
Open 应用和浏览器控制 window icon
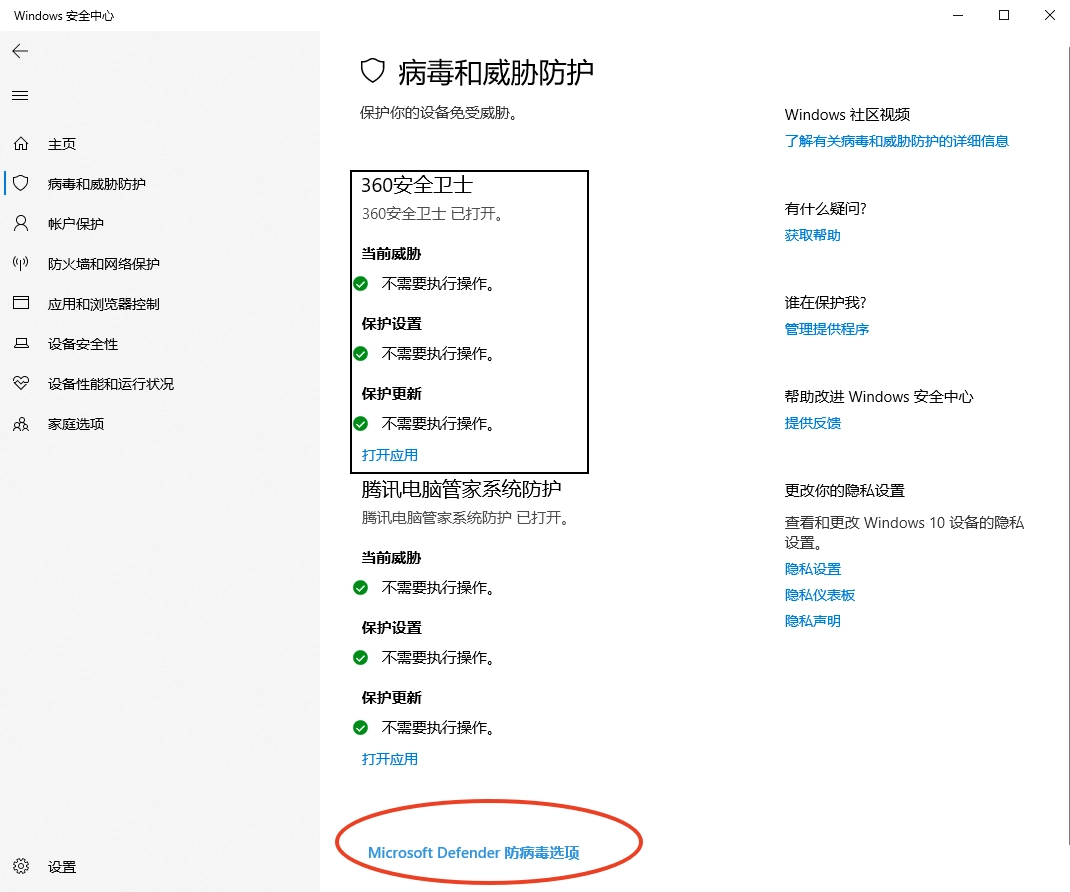coord(21,304)
